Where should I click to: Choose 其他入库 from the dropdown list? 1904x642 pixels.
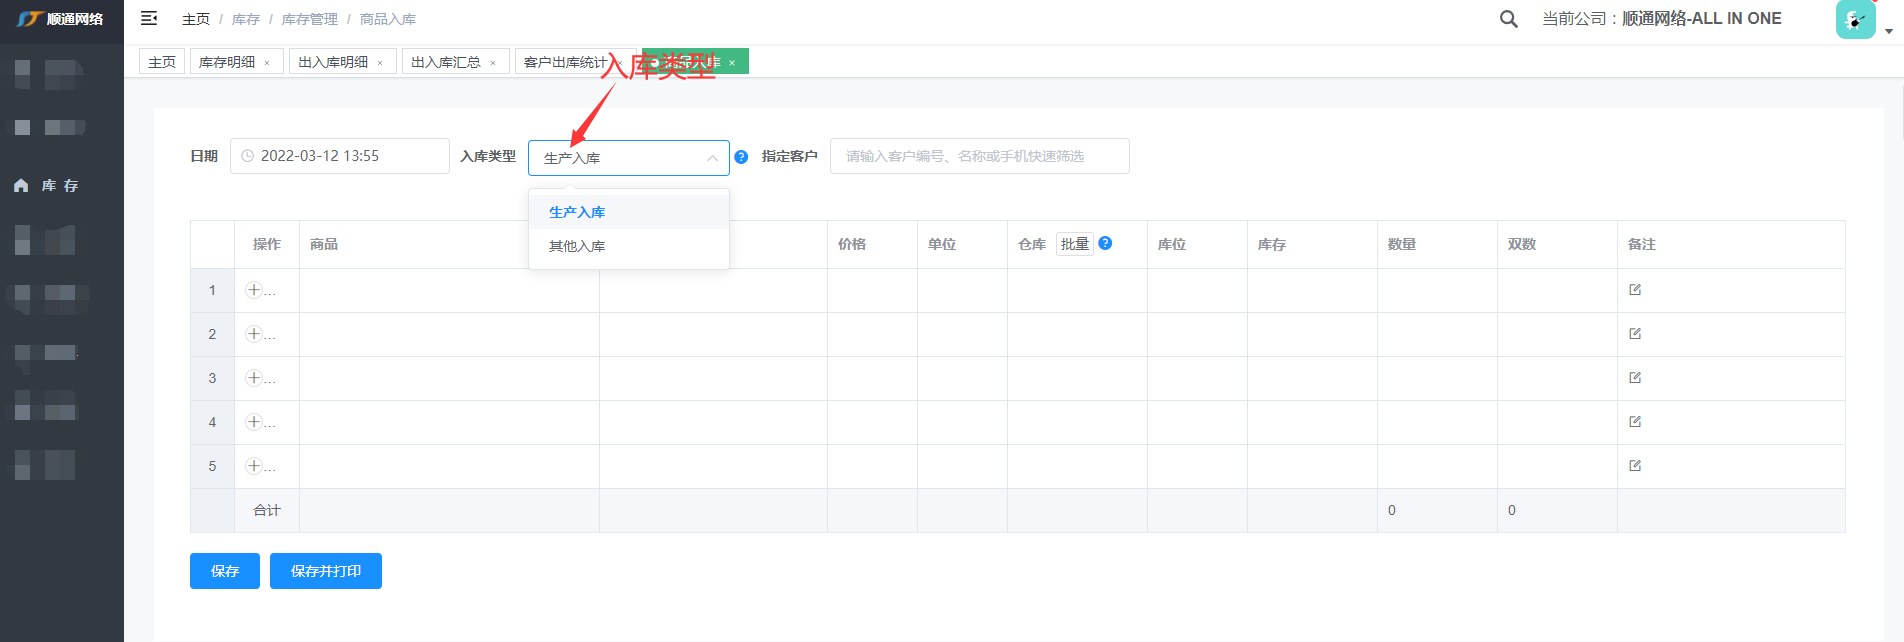point(577,246)
